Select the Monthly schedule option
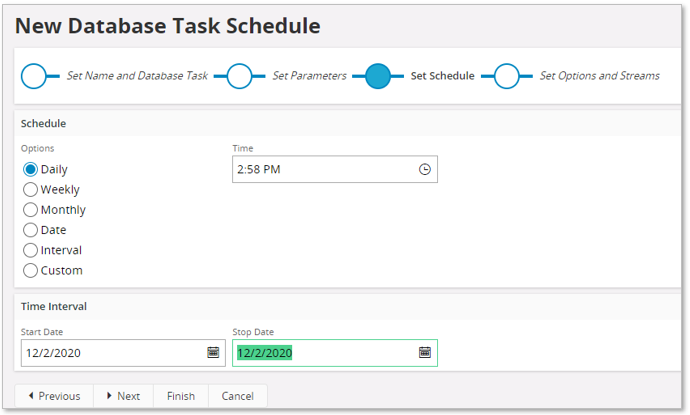The width and height of the screenshot is (690, 415). click(30, 210)
